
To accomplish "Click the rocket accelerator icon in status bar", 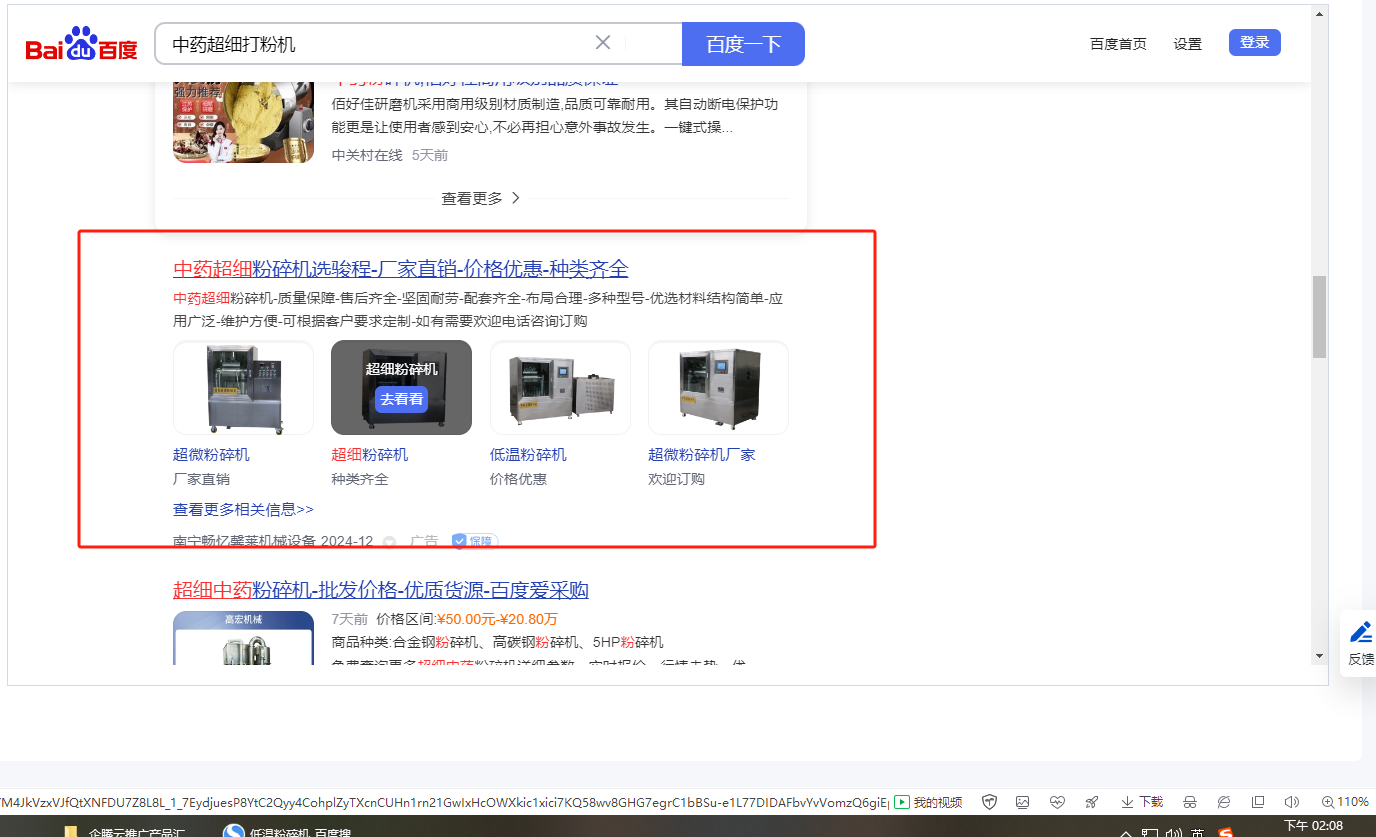I will (1091, 802).
